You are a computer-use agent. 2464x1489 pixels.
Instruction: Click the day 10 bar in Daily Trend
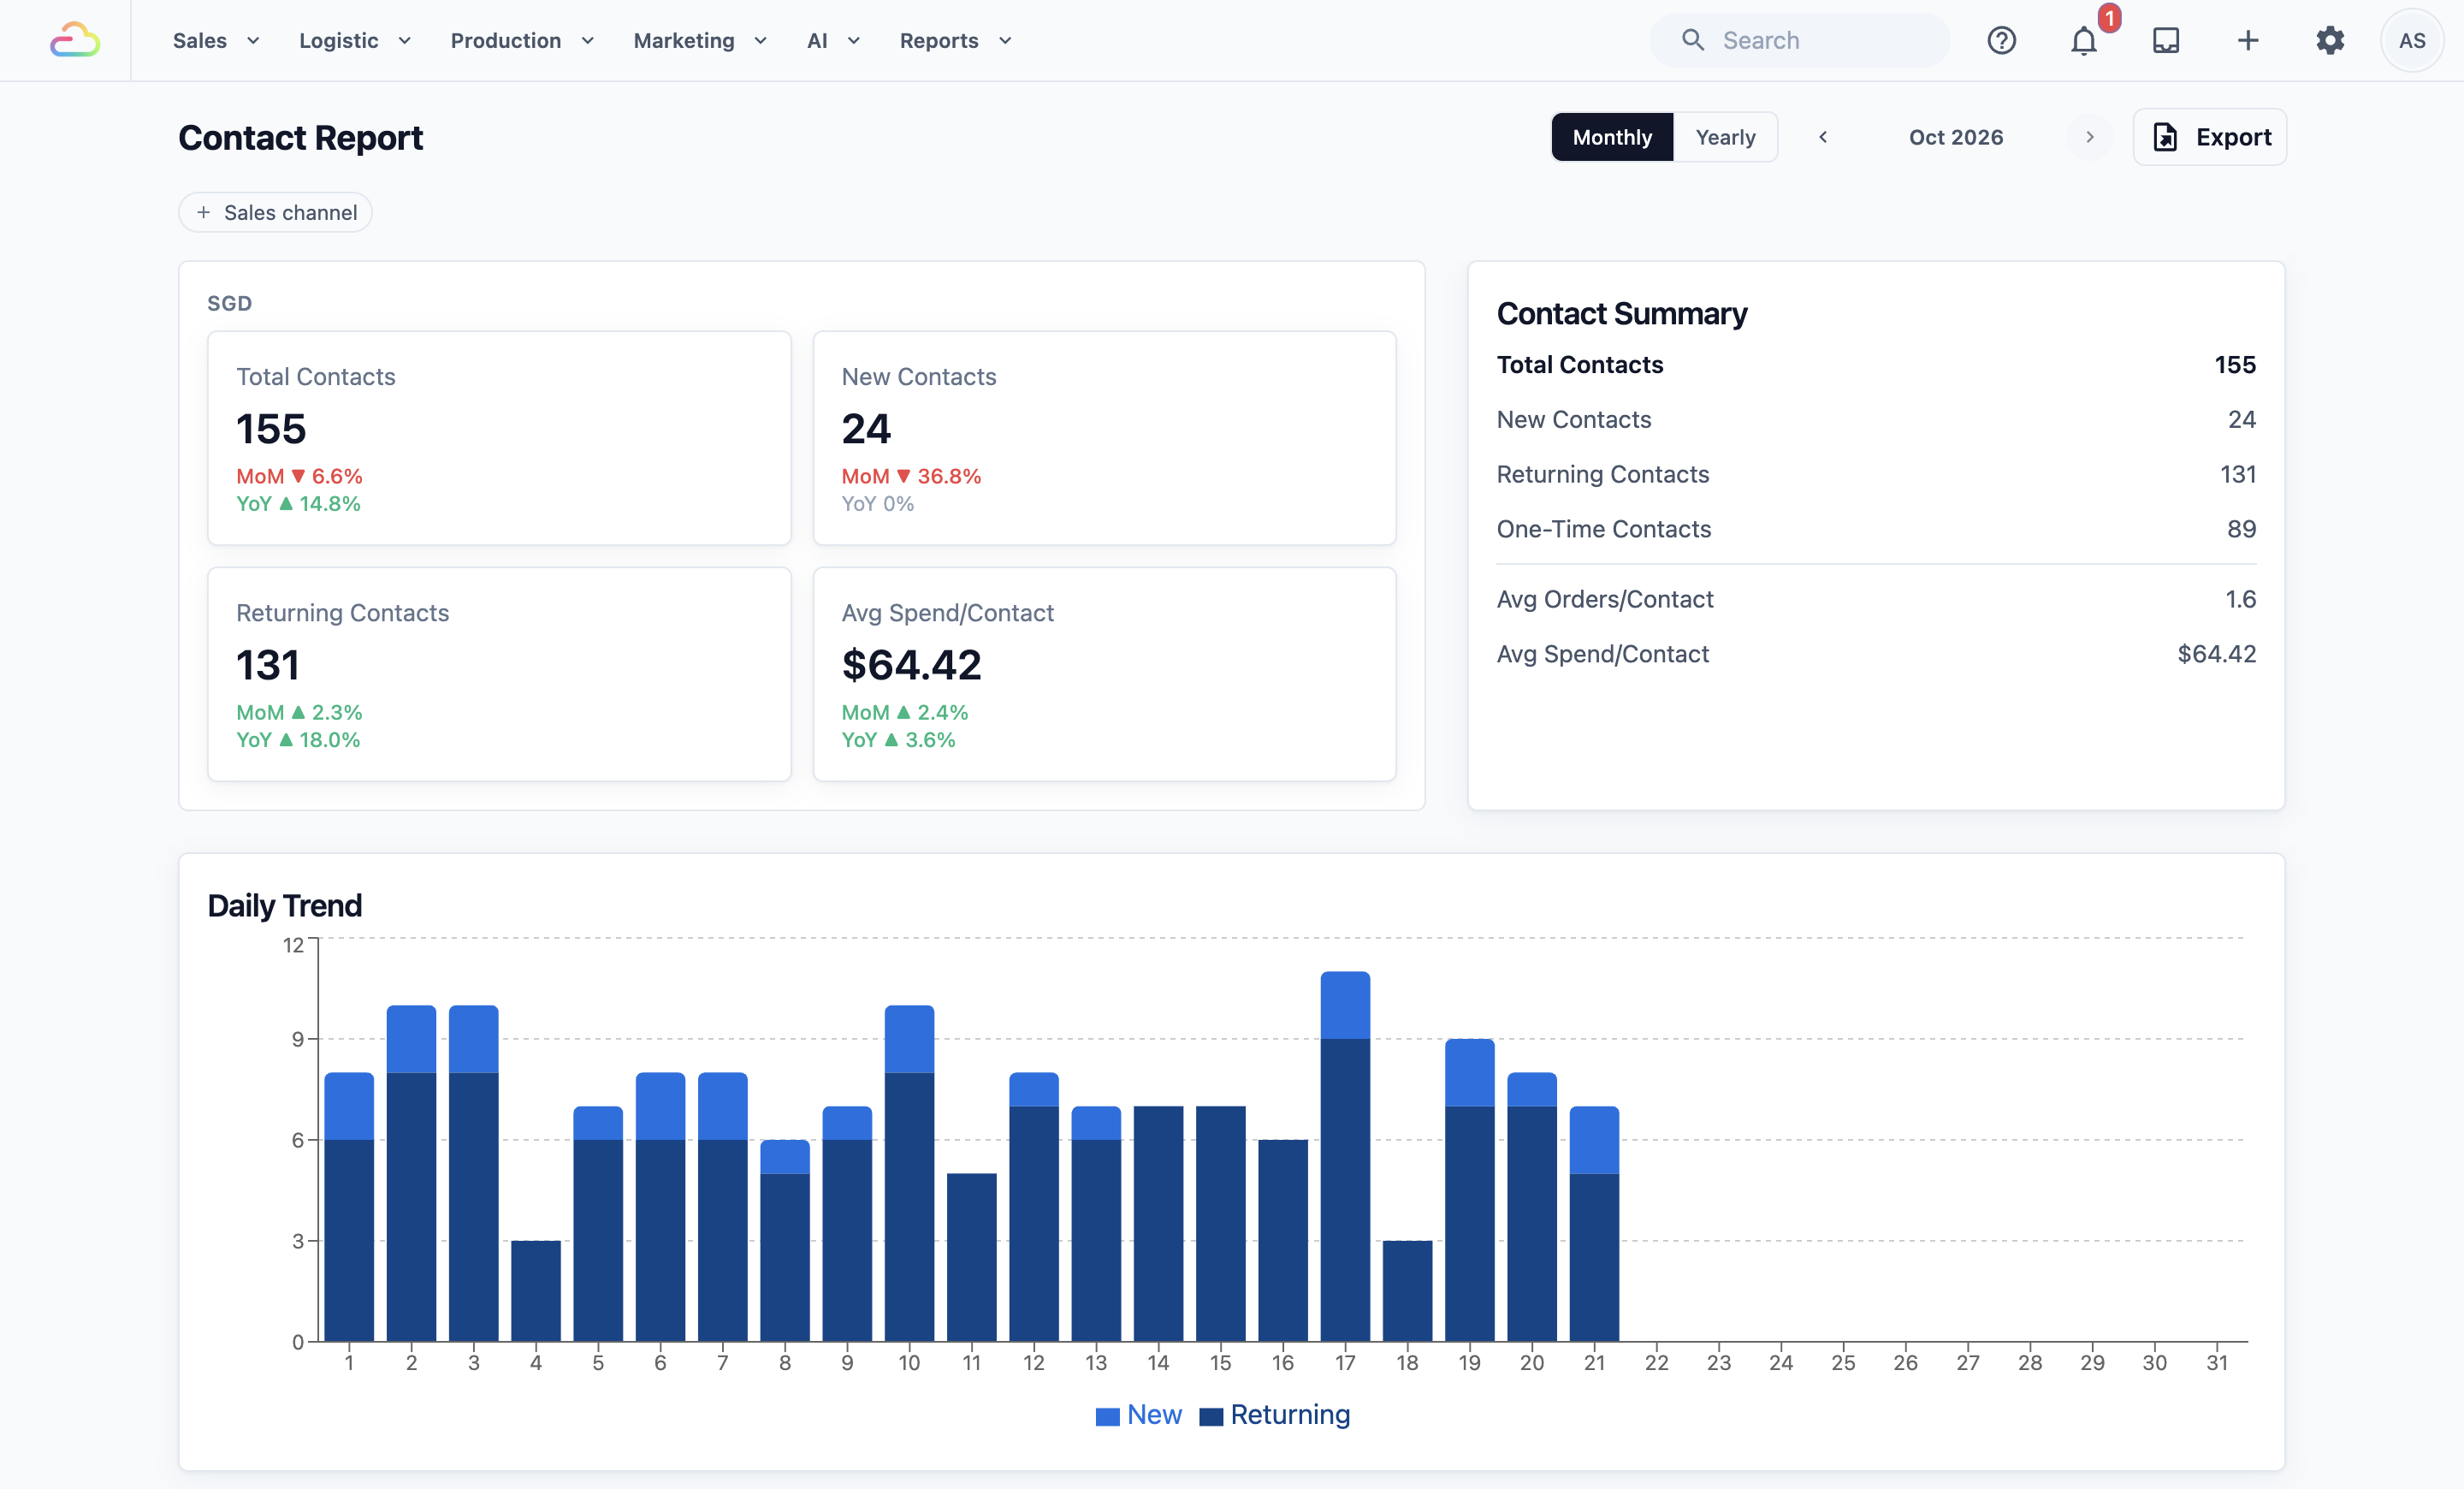tap(909, 1174)
